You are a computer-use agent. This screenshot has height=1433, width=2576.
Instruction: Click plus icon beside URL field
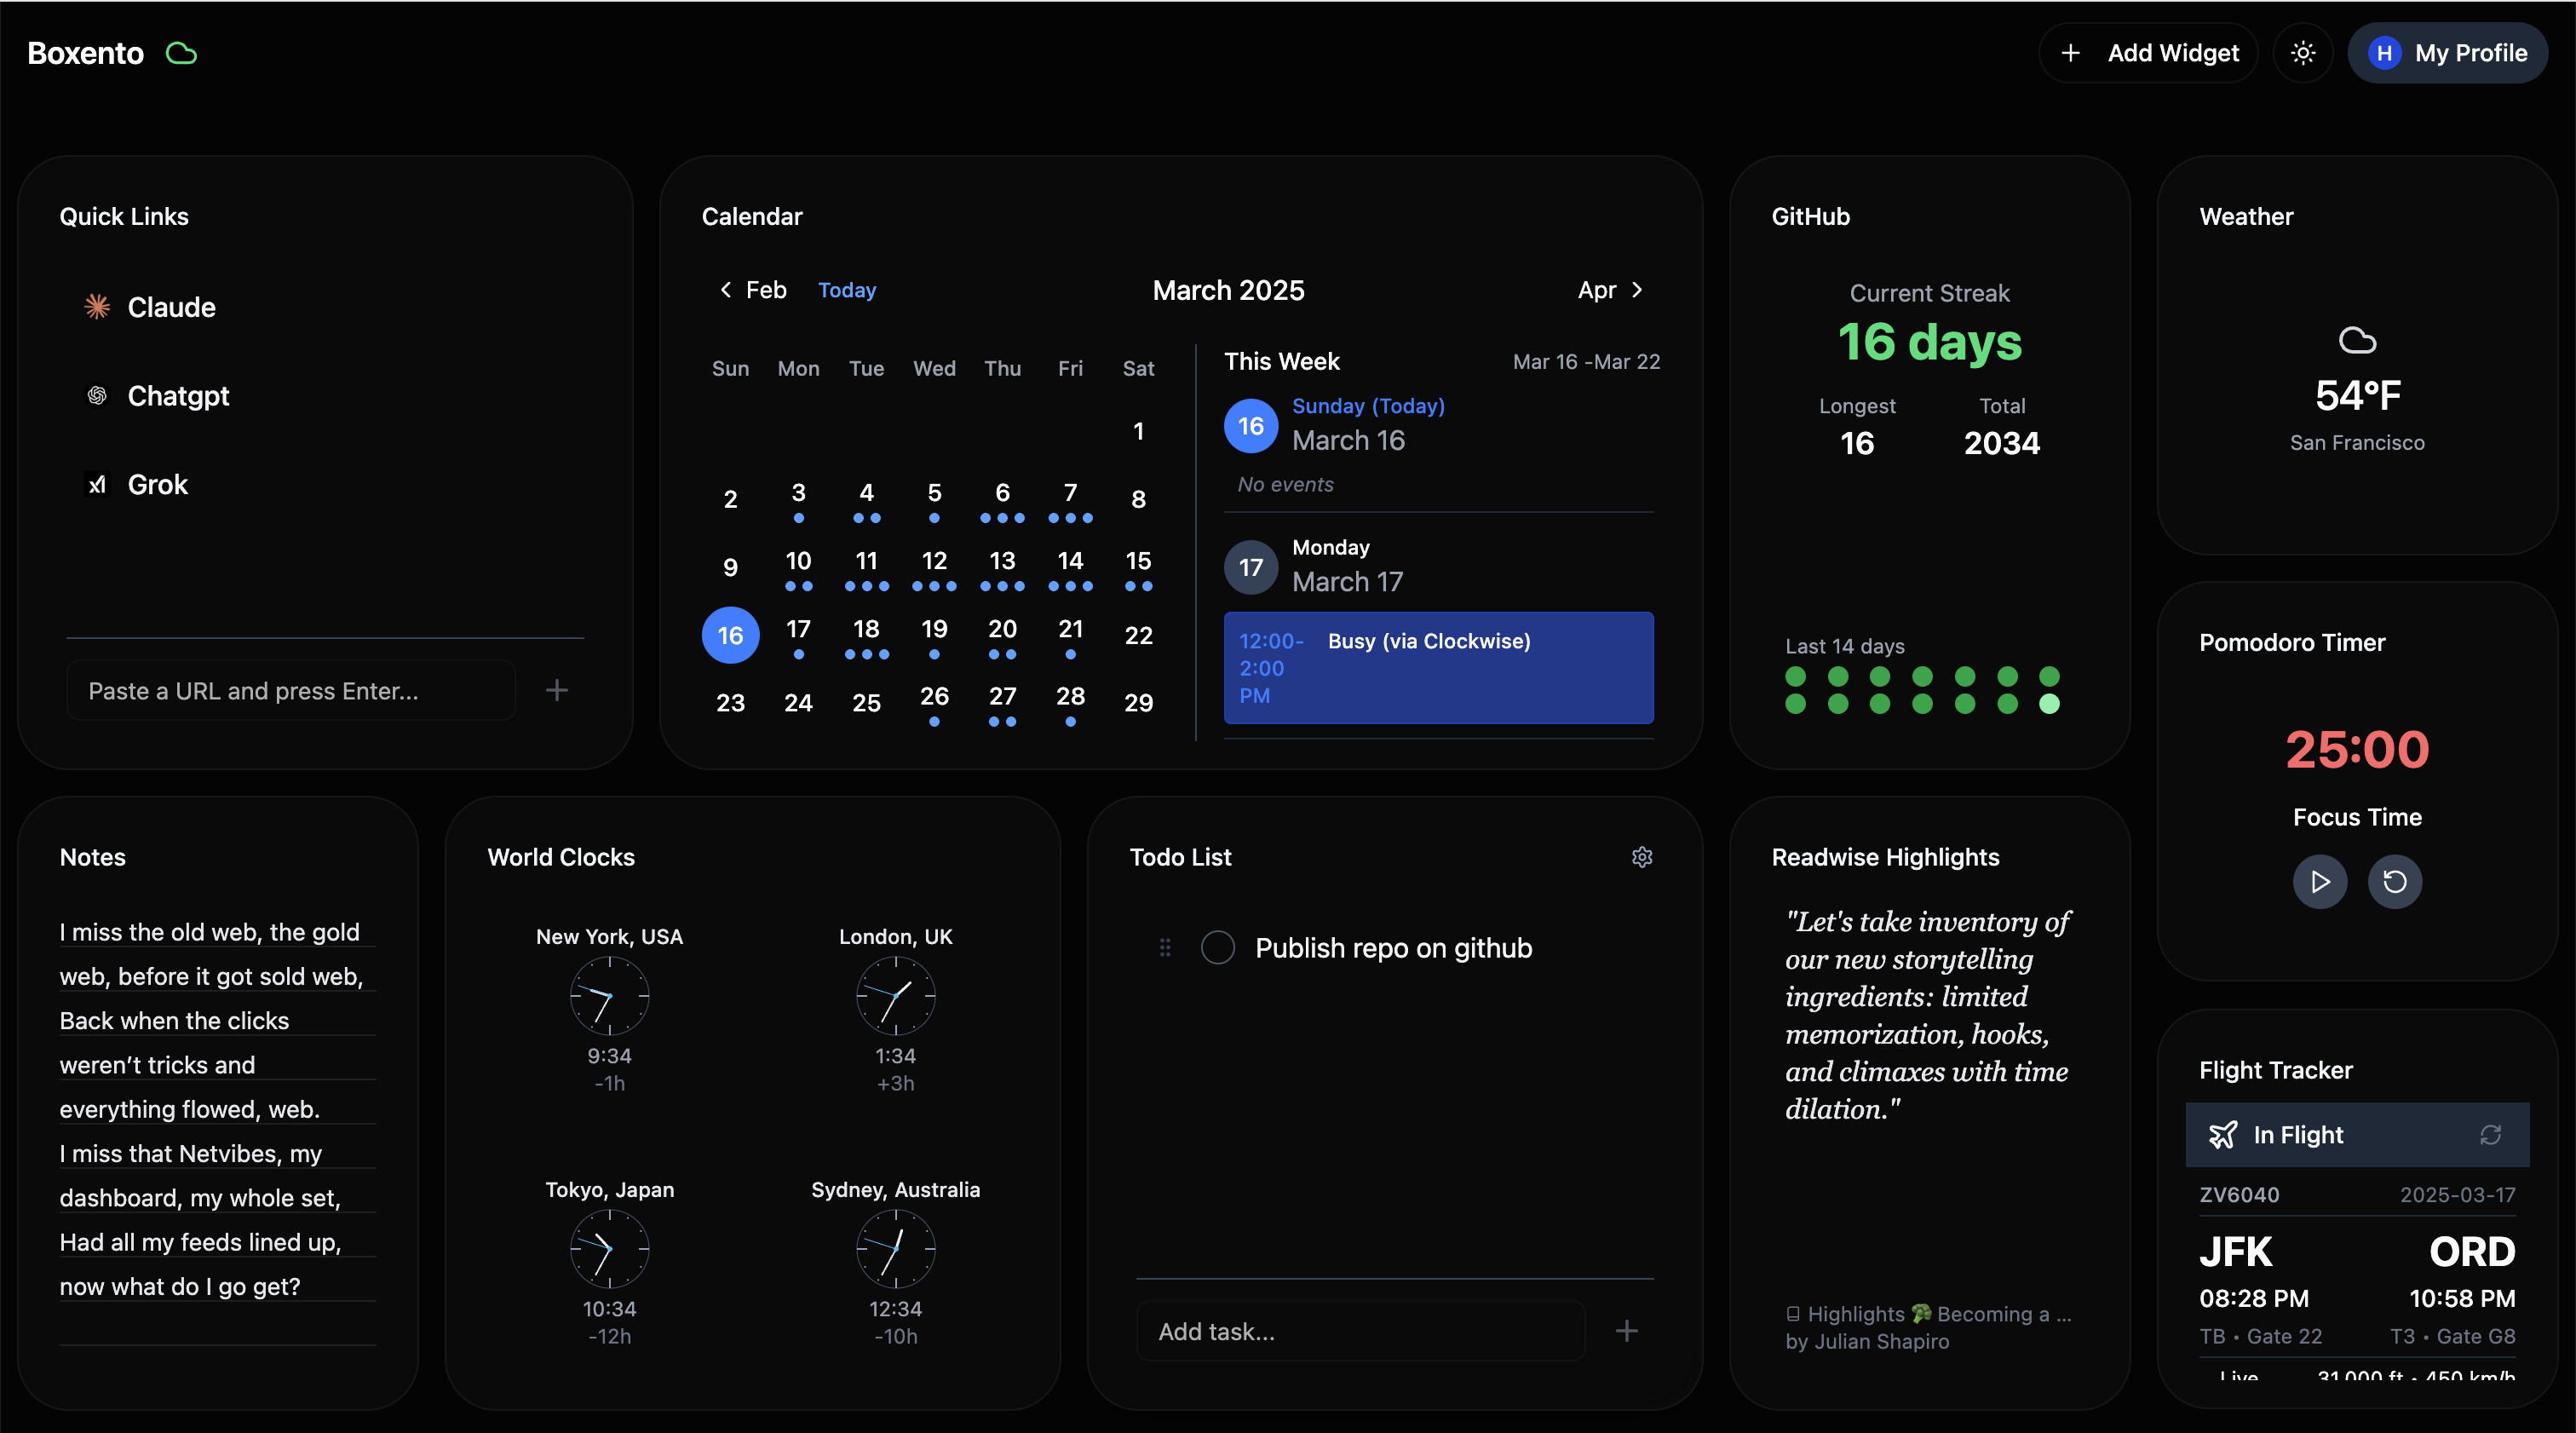click(557, 690)
